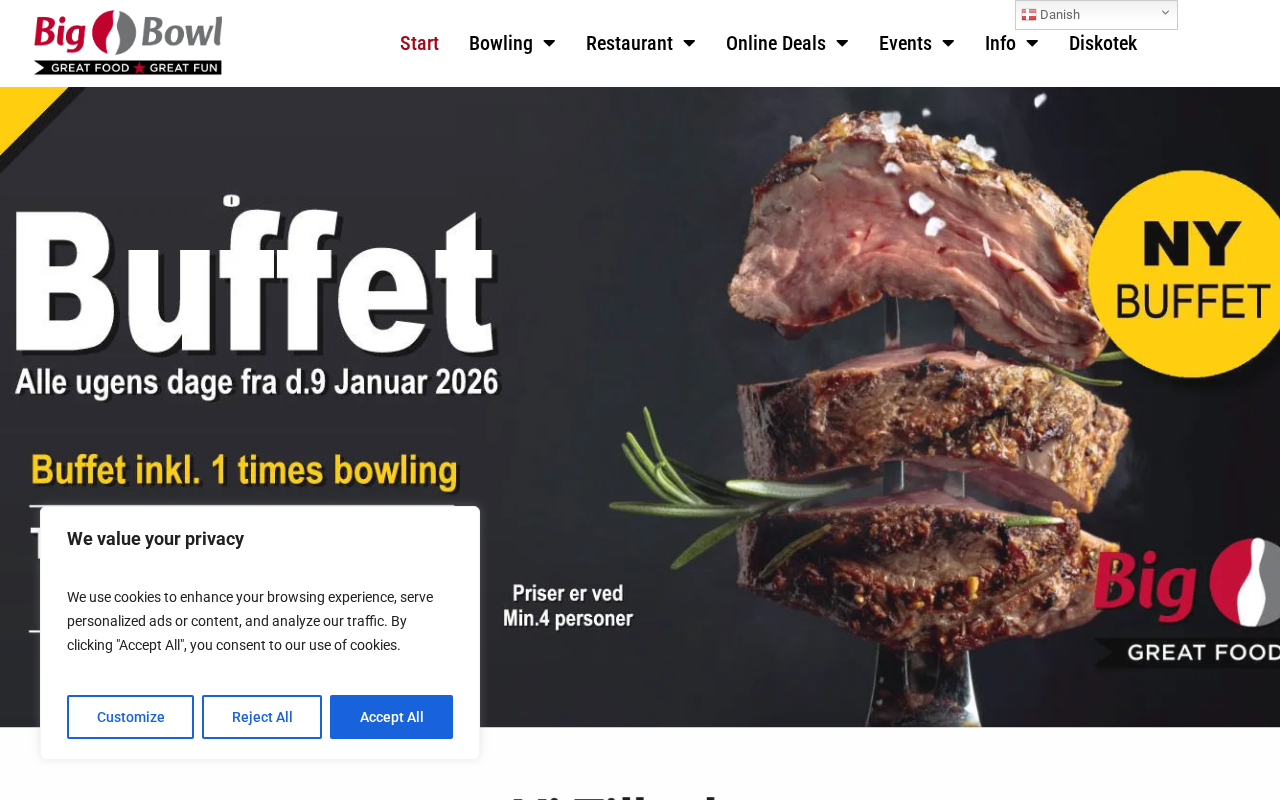Open the Start menu item
The width and height of the screenshot is (1280, 800).
pos(419,43)
